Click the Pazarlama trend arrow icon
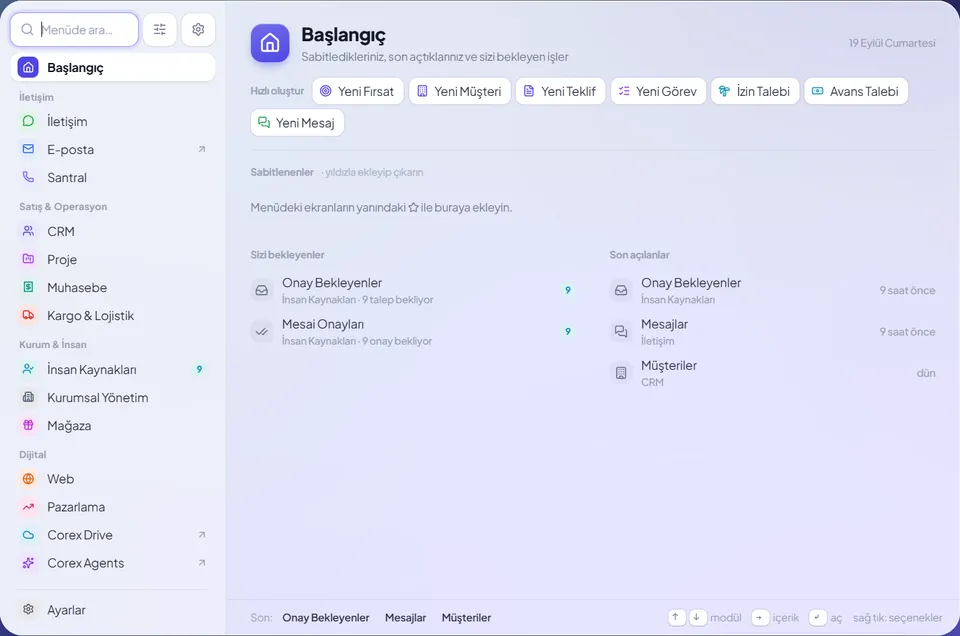The image size is (960, 636). click(x=28, y=507)
